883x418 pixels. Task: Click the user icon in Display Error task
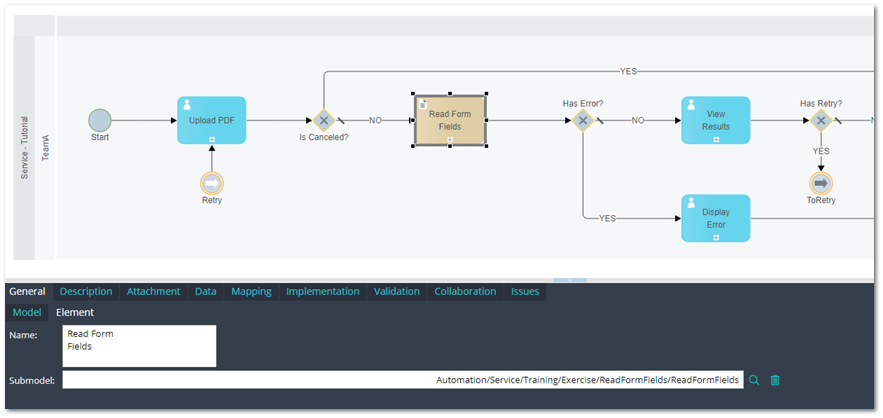pyautogui.click(x=691, y=203)
